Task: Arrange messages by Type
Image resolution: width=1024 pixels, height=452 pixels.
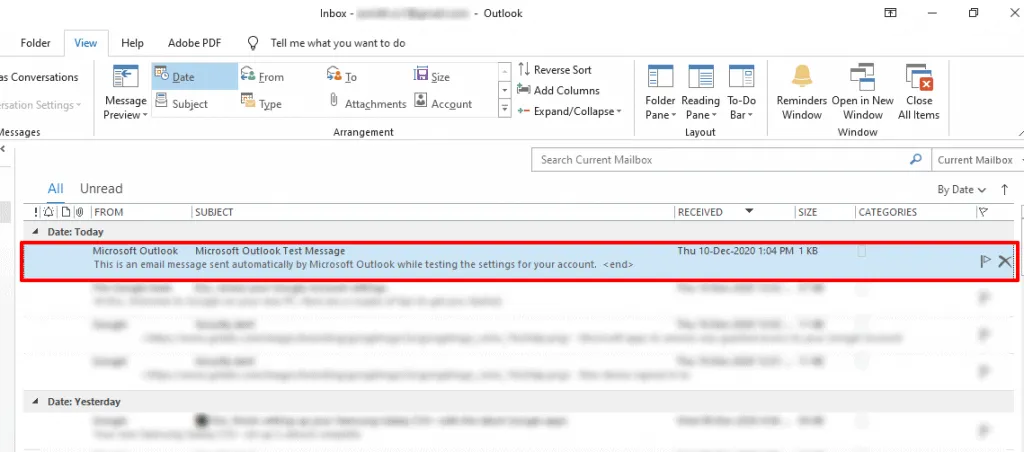Action: tap(261, 103)
